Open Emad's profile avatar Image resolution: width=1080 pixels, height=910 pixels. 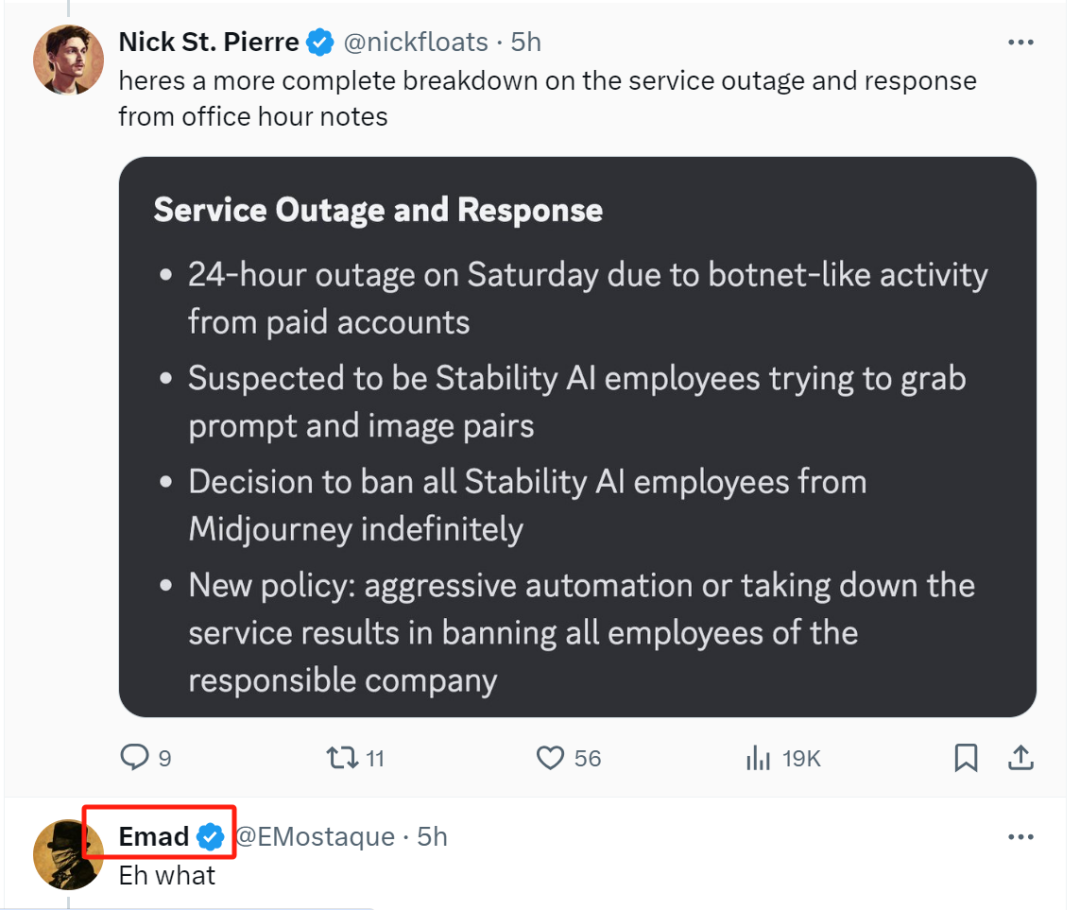tap(69, 854)
